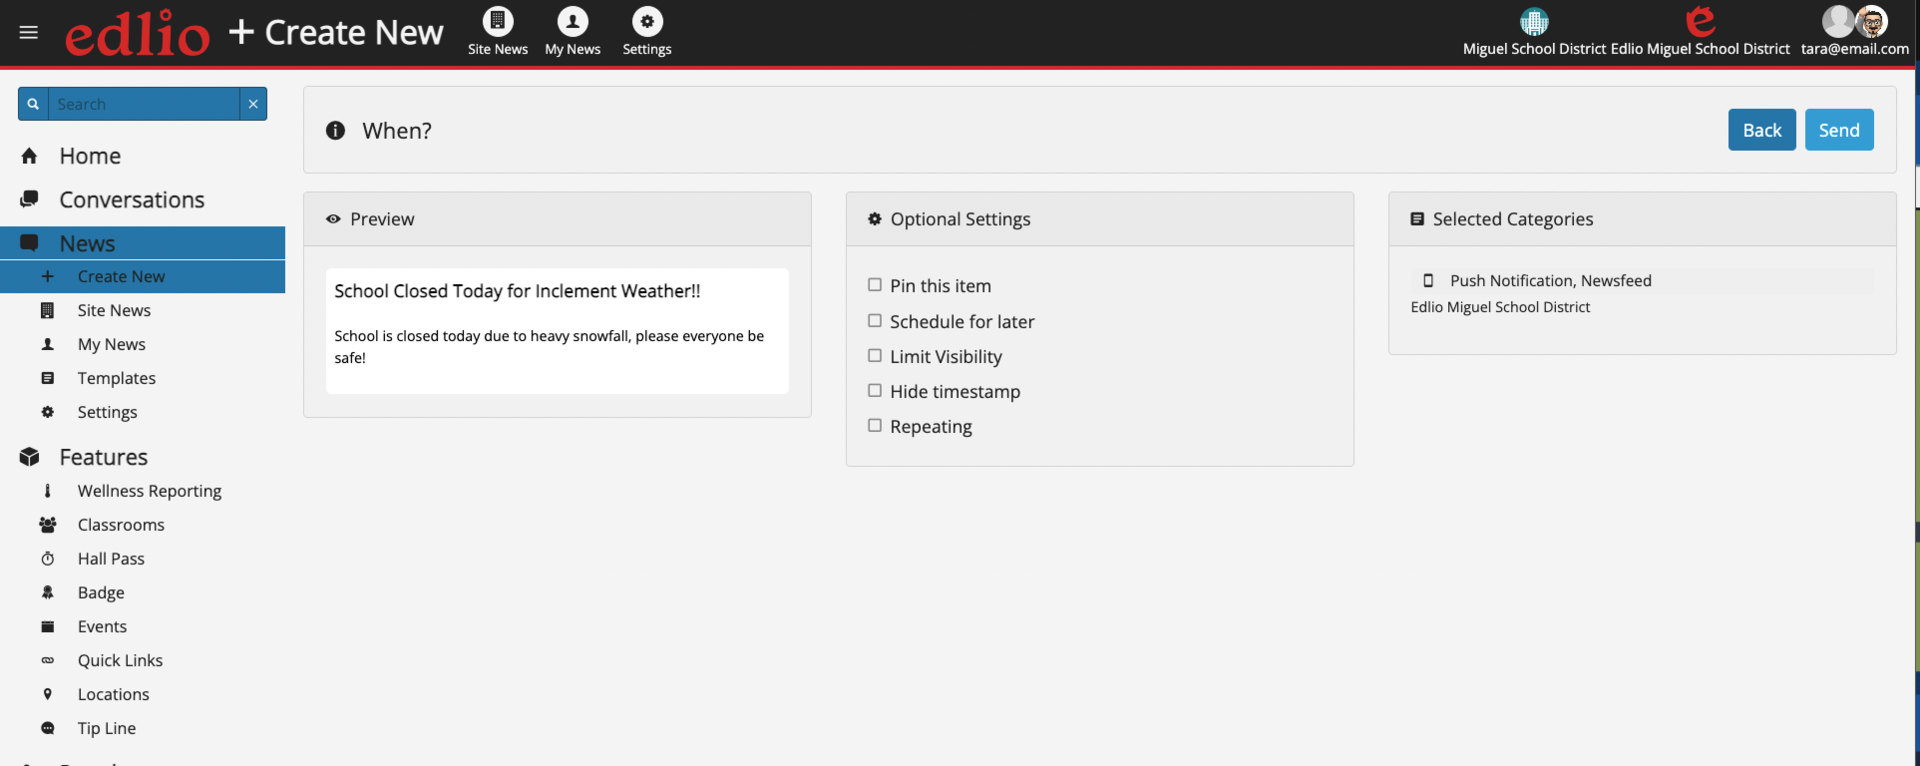Click the '+ Create New' page heading
The height and width of the screenshot is (766, 1920).
pos(336,33)
